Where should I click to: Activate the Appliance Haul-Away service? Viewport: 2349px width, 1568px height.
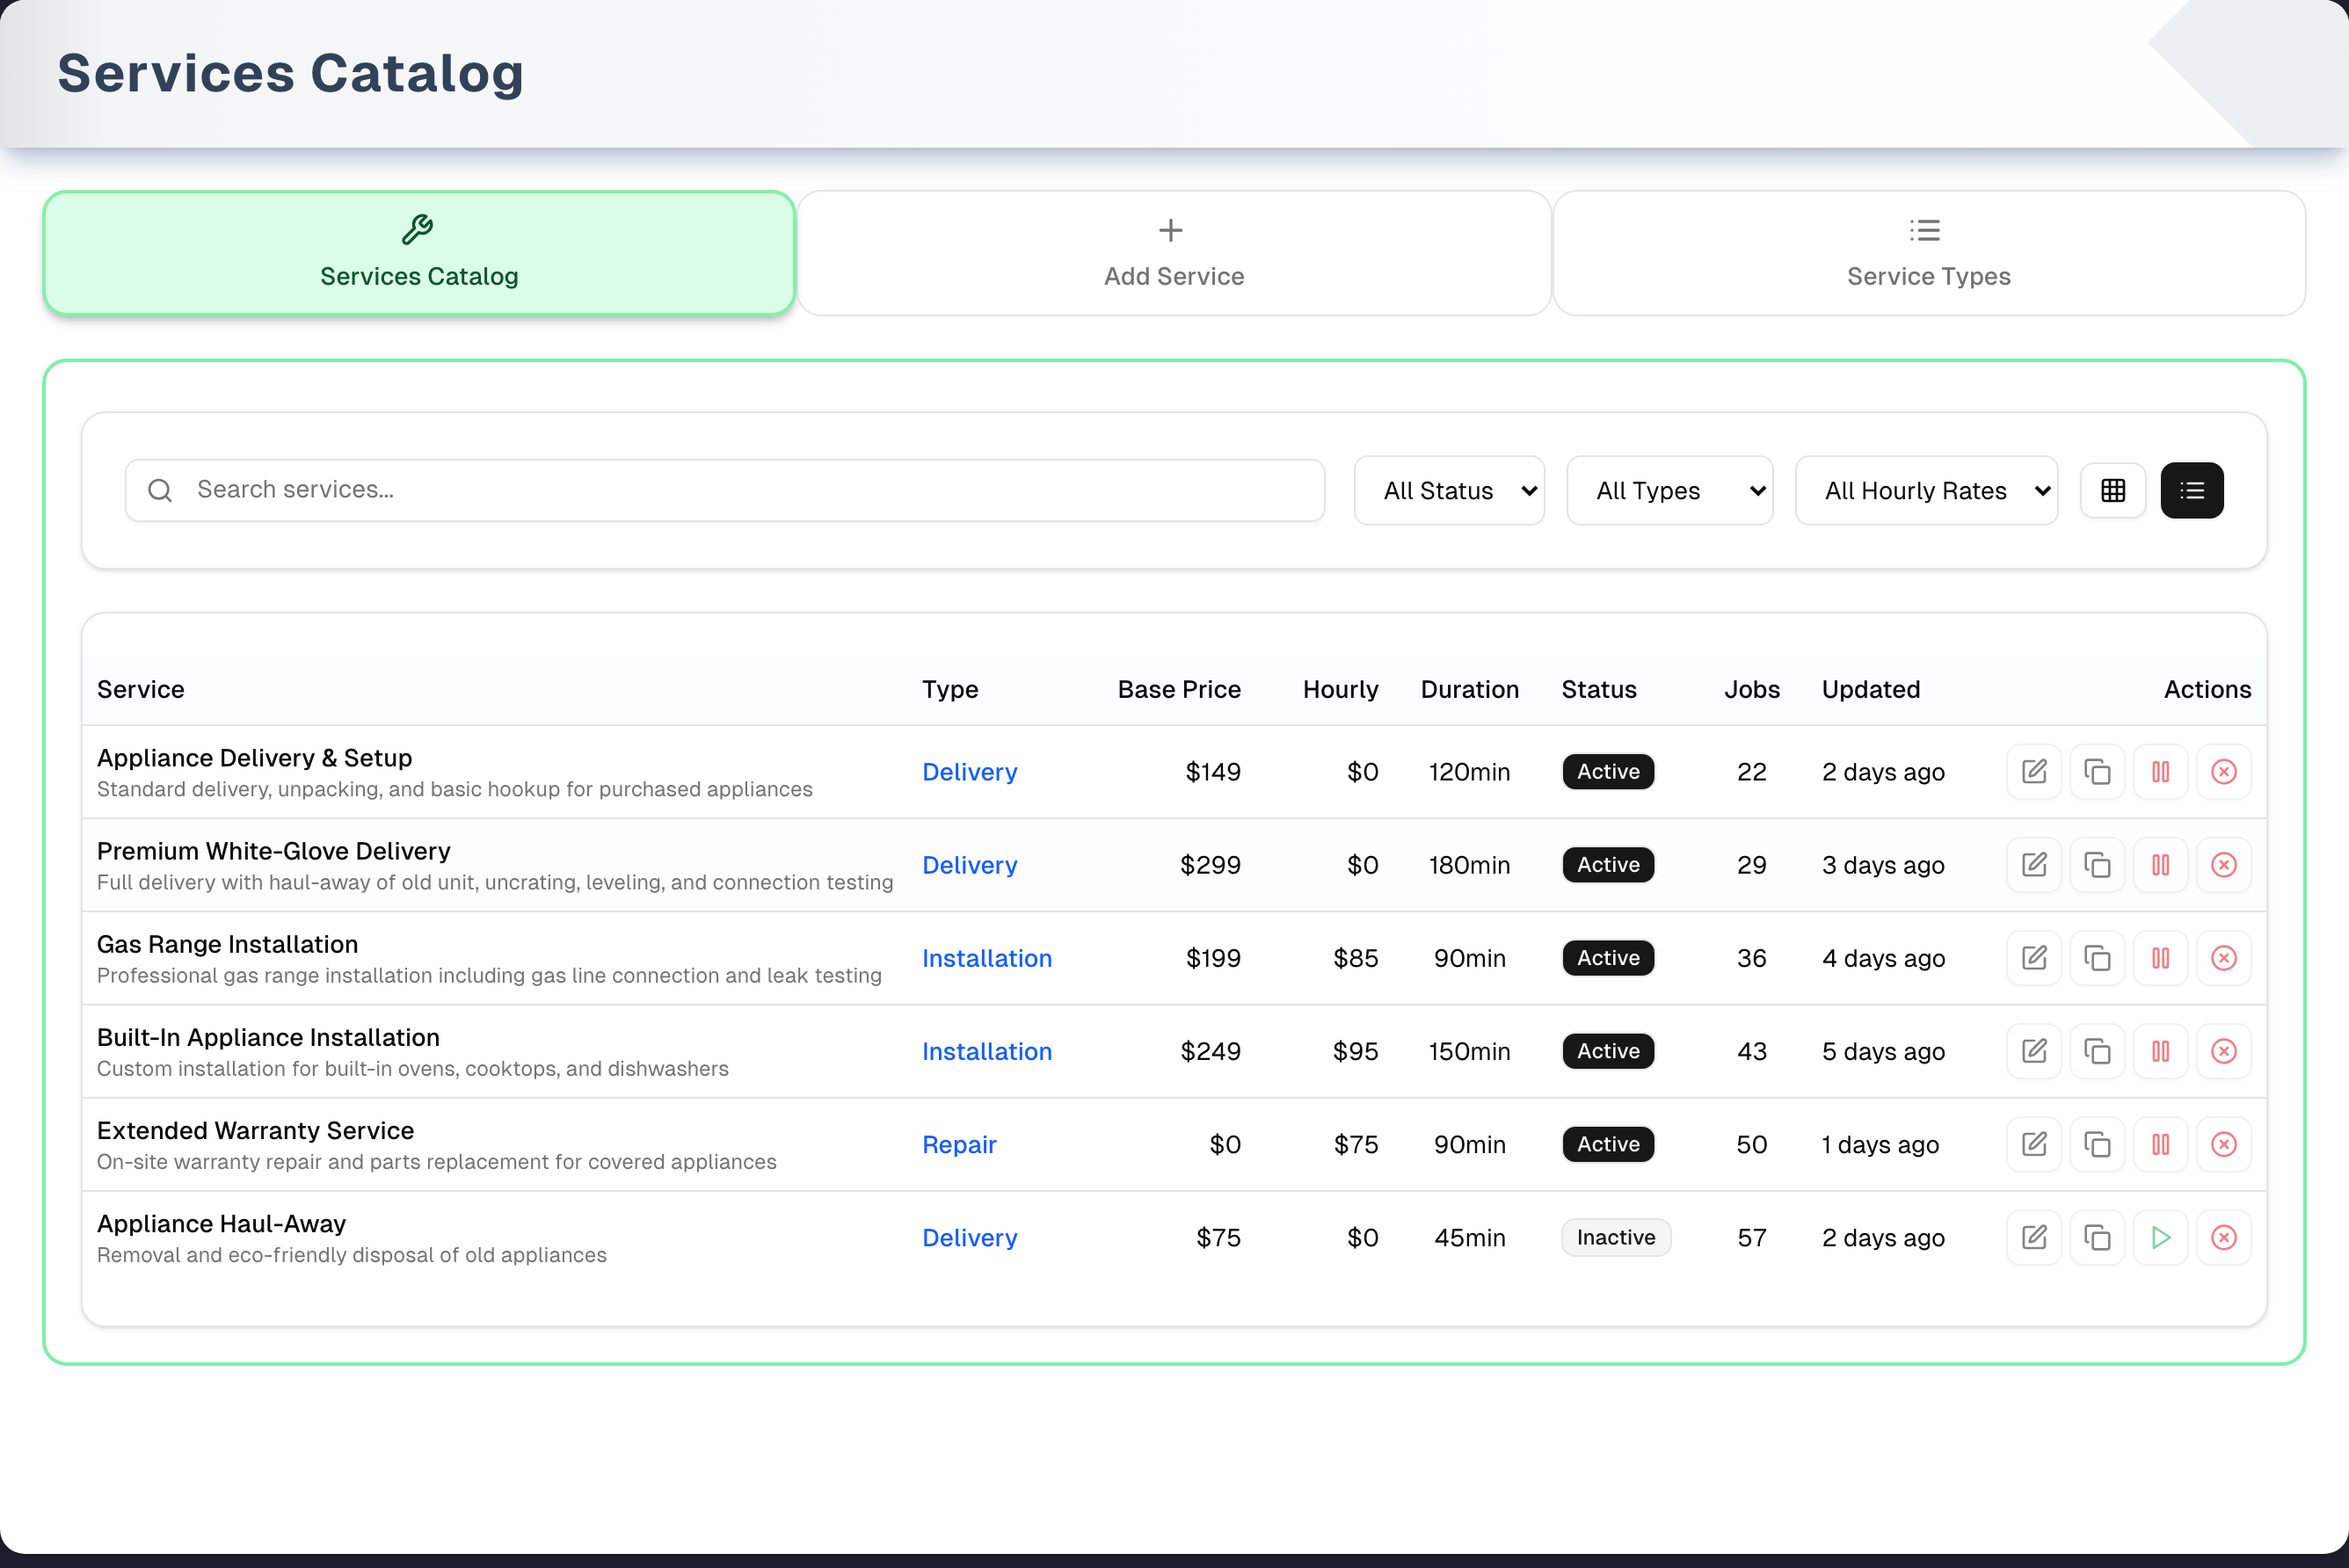[x=2160, y=1237]
